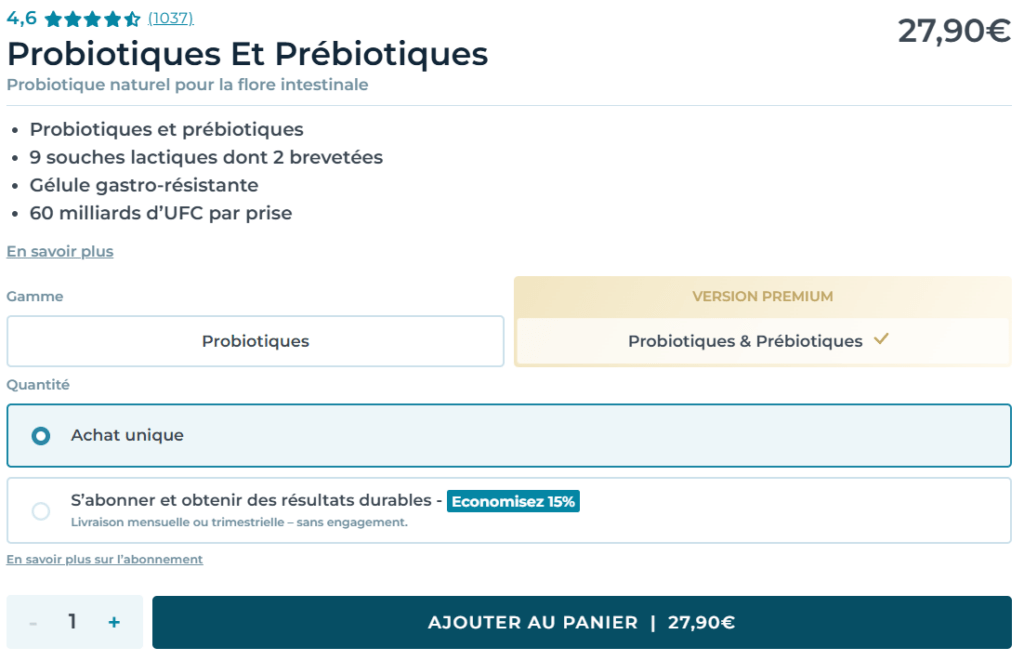
Task: Click the 1037 reviews count link
Action: [x=170, y=17]
